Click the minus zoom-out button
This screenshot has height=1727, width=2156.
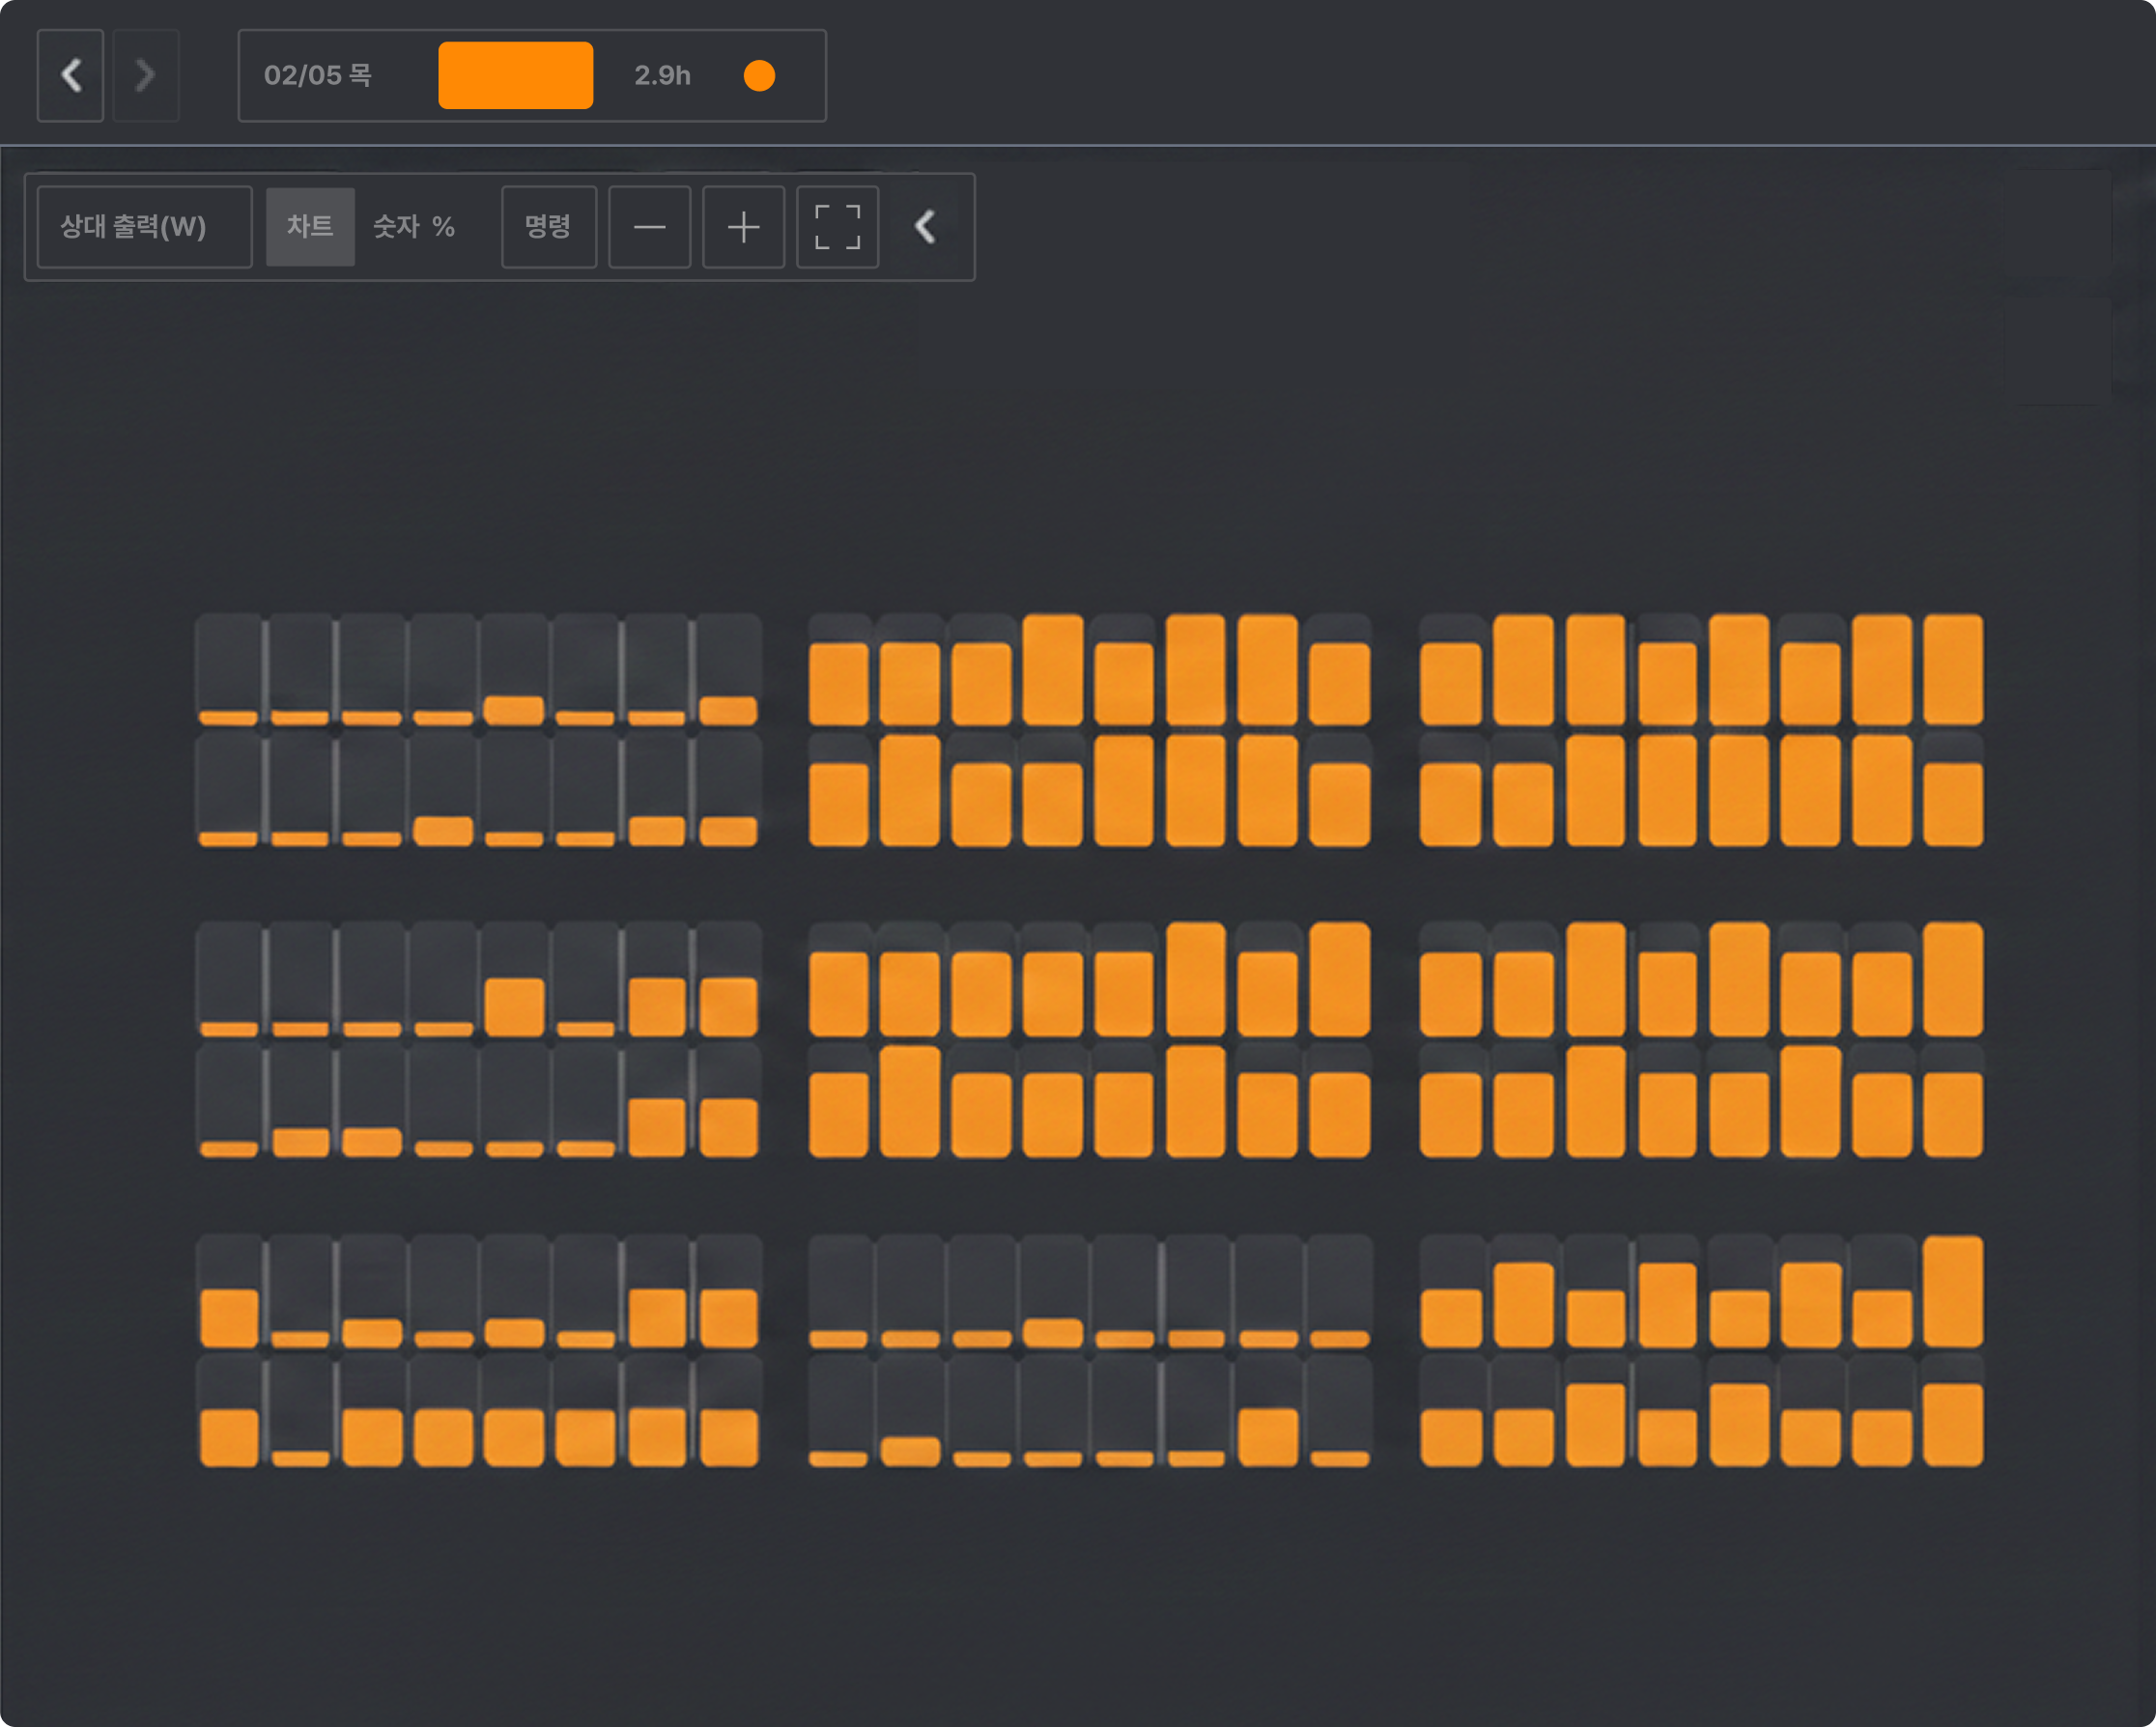pos(649,227)
